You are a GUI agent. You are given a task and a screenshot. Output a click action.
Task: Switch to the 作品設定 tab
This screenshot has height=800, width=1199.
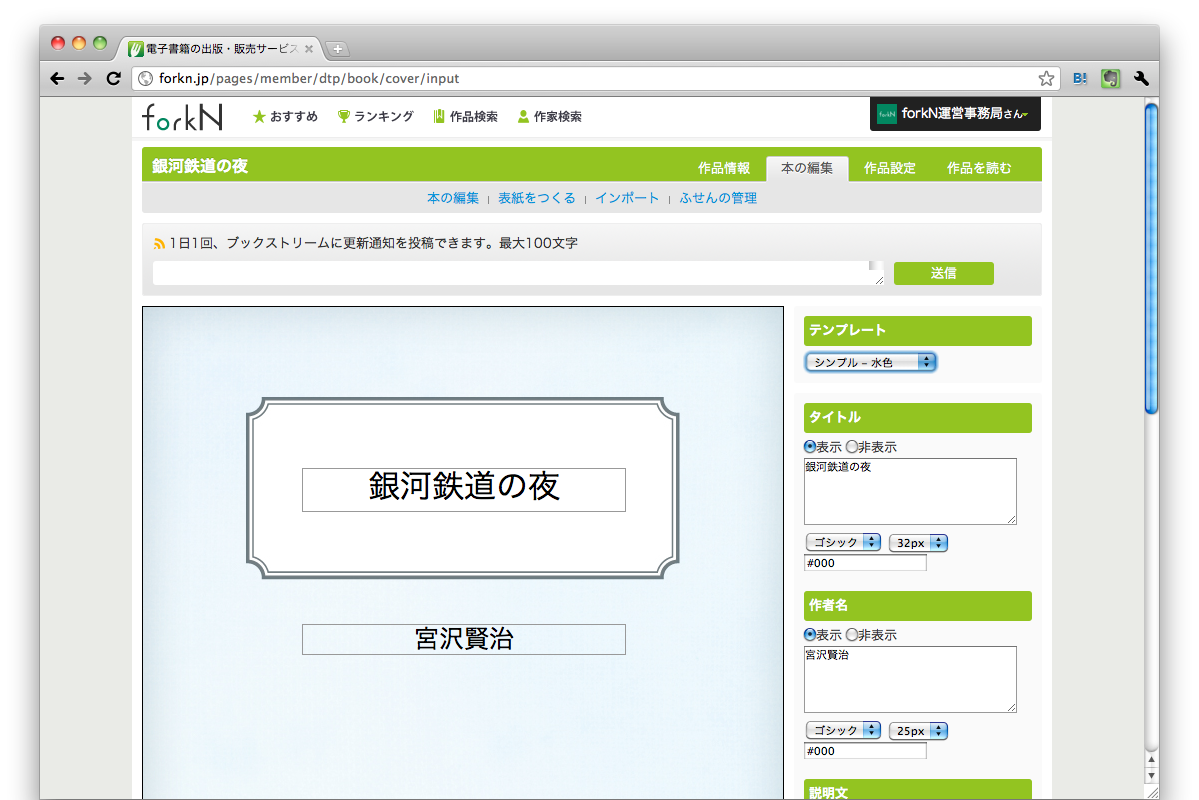(889, 168)
